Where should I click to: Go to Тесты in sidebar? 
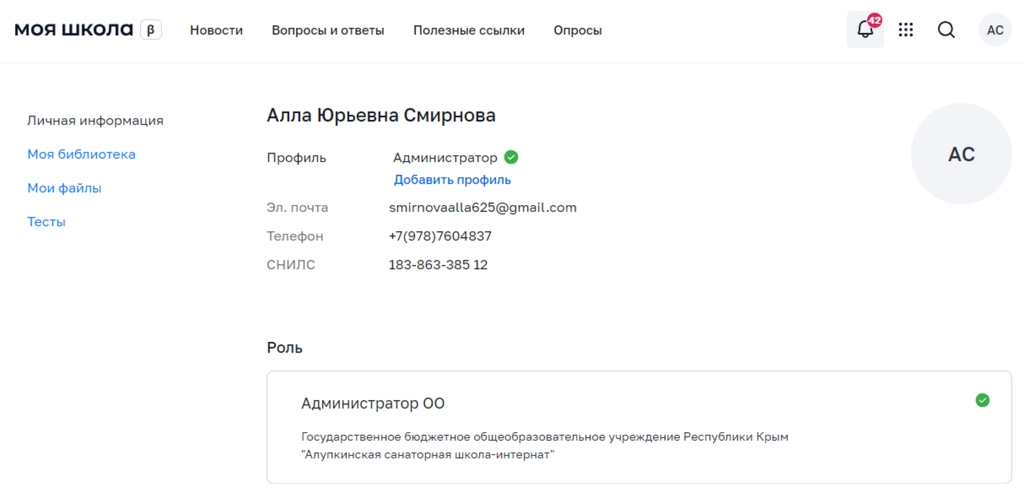46,222
